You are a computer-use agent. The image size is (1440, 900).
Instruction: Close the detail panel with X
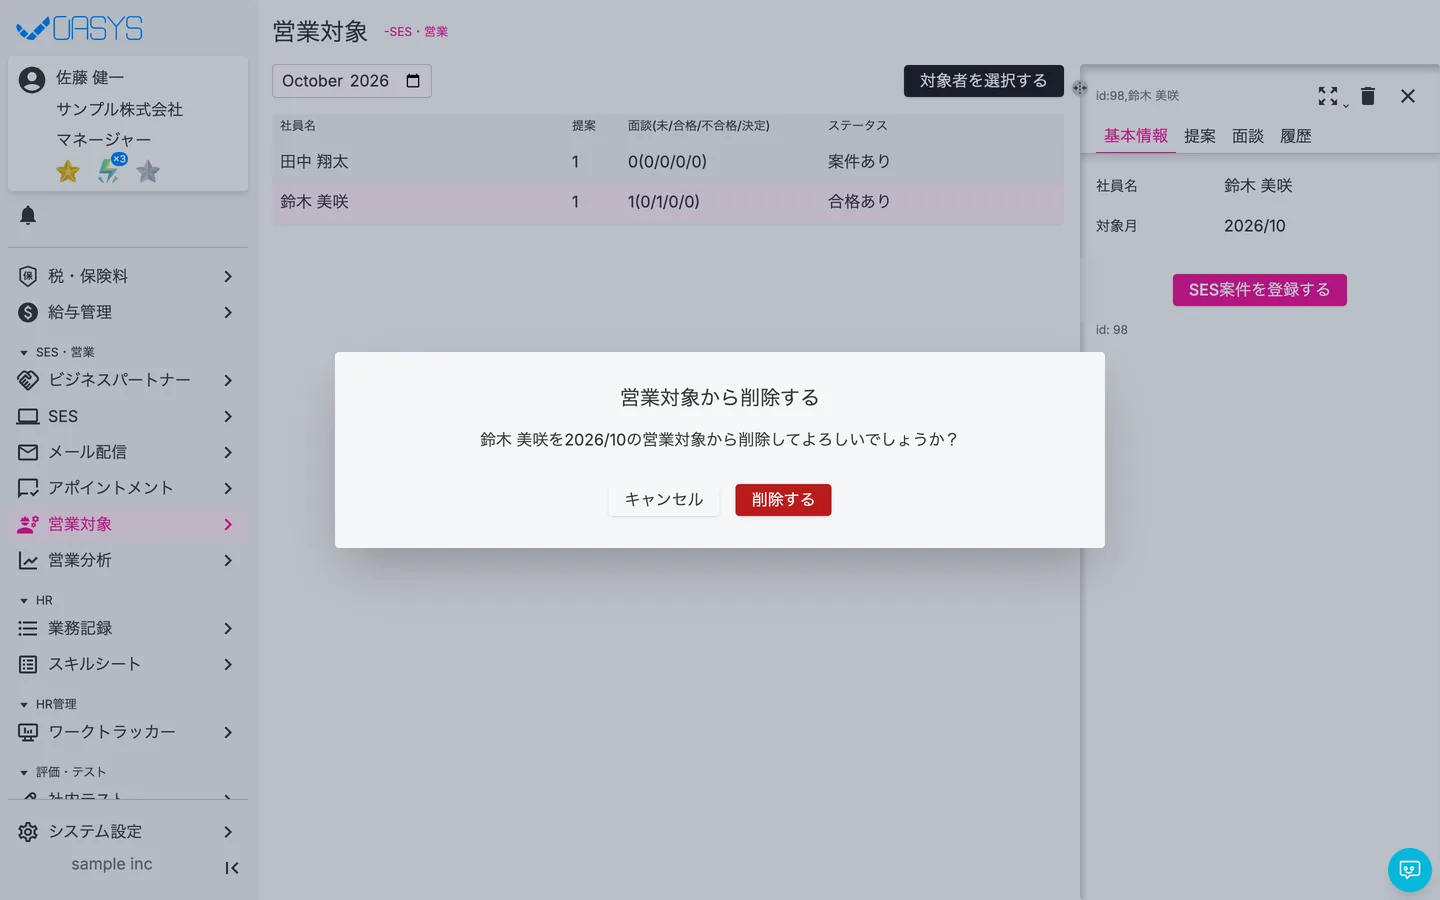(1408, 96)
